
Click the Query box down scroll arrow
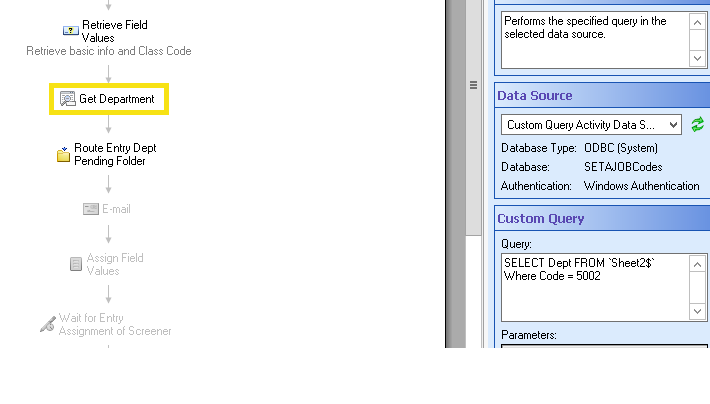697,311
